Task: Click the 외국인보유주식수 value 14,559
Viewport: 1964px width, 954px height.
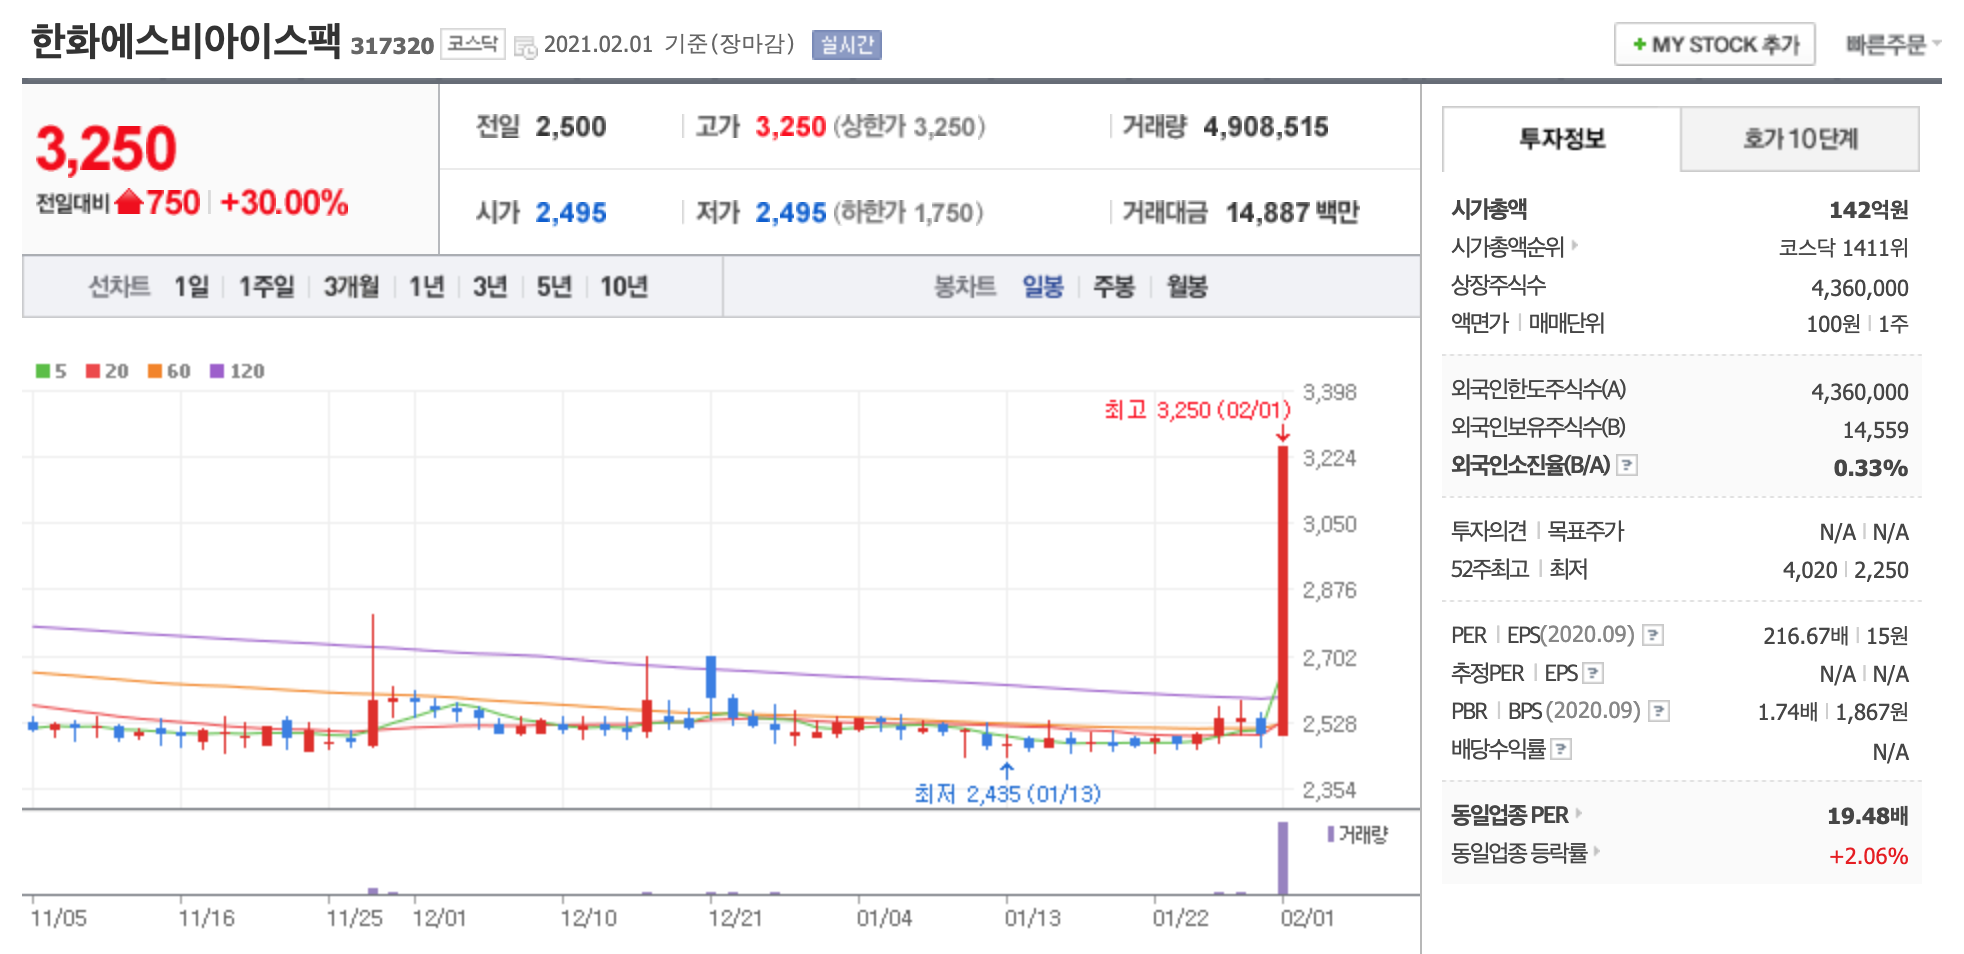Action: click(1876, 430)
